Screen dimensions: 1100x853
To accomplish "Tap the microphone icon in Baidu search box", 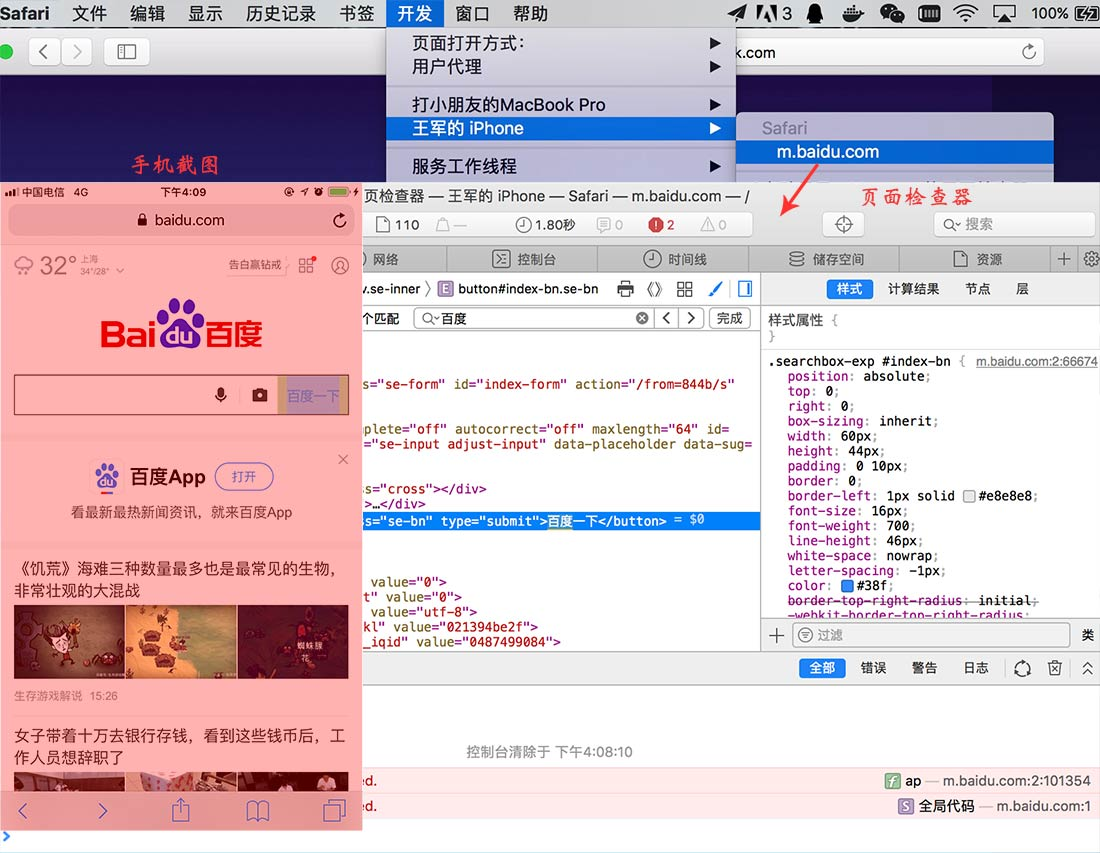I will coord(220,396).
